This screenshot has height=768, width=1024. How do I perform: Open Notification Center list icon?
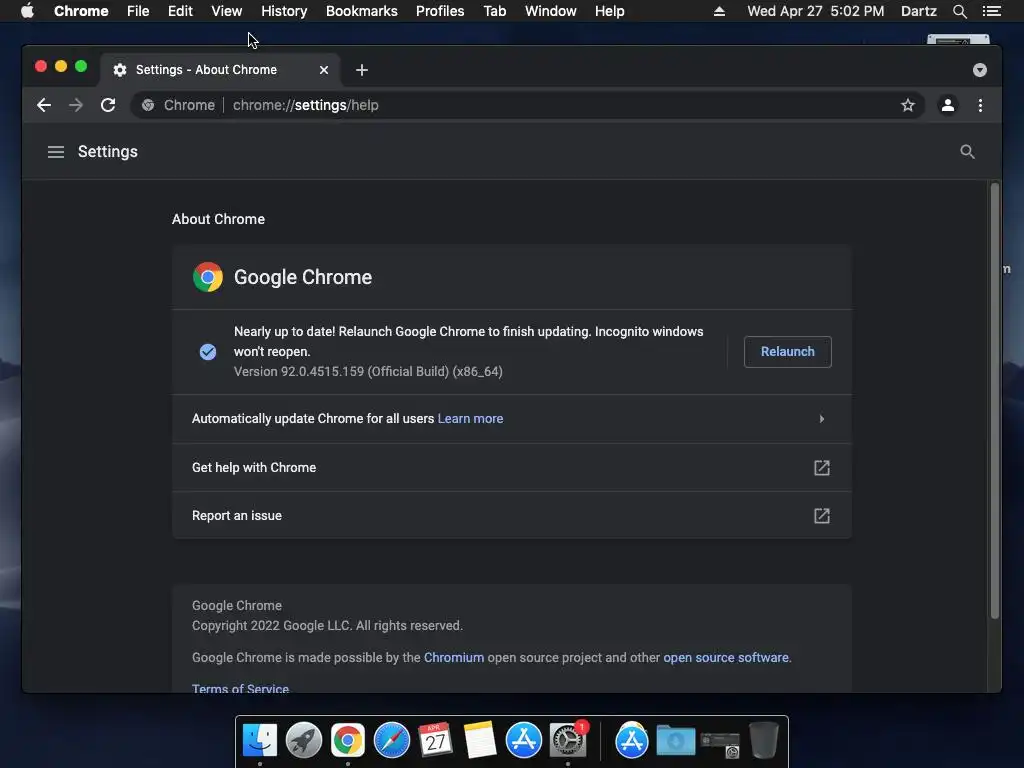point(992,11)
